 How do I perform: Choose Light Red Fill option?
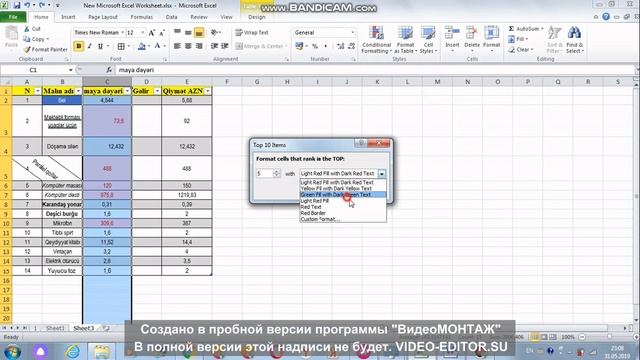342,201
